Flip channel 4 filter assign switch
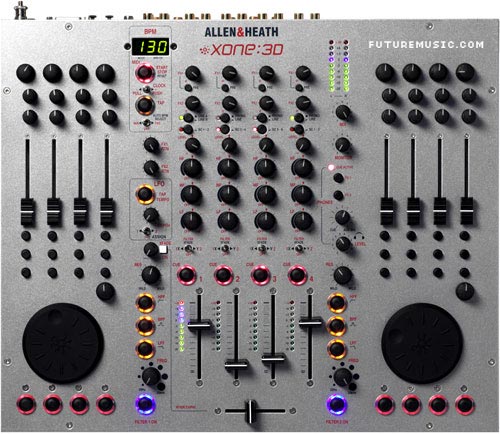This screenshot has height=434, width=500. coord(299,248)
